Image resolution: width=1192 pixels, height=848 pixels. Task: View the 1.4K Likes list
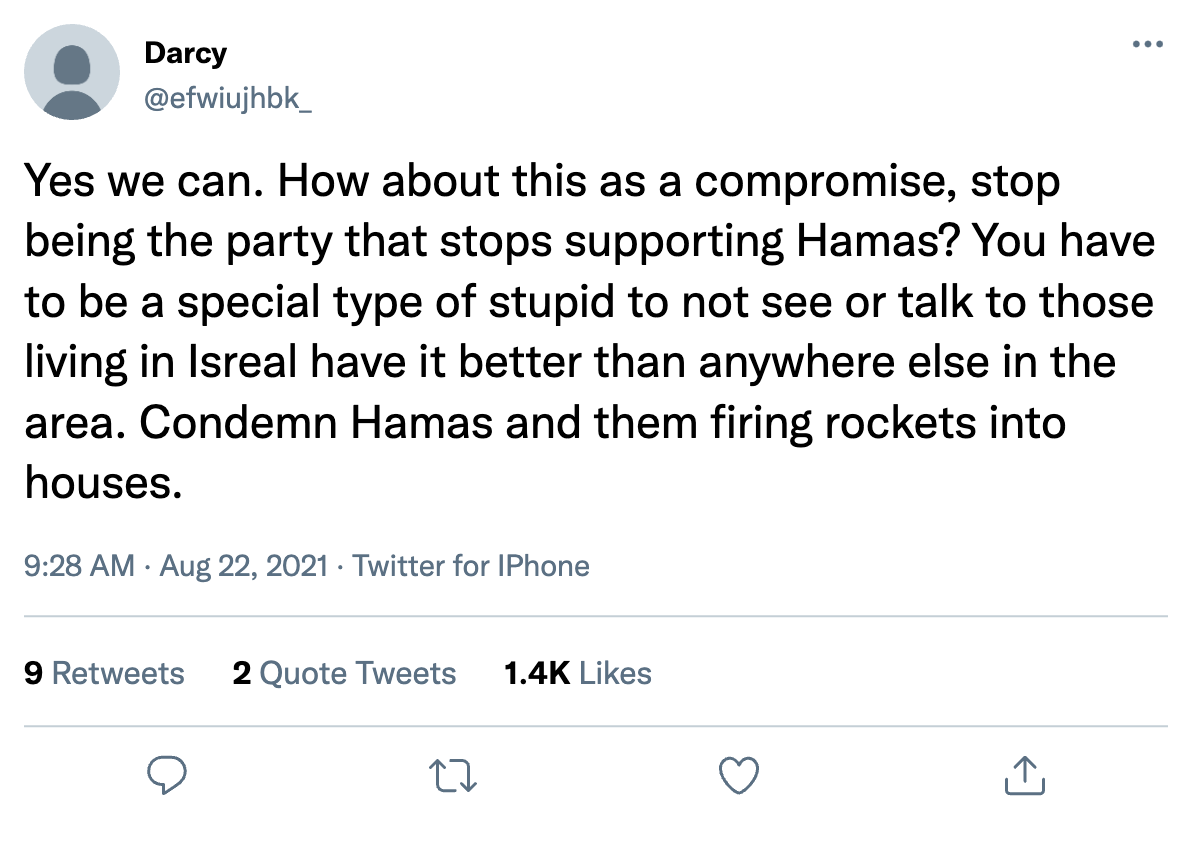578,673
